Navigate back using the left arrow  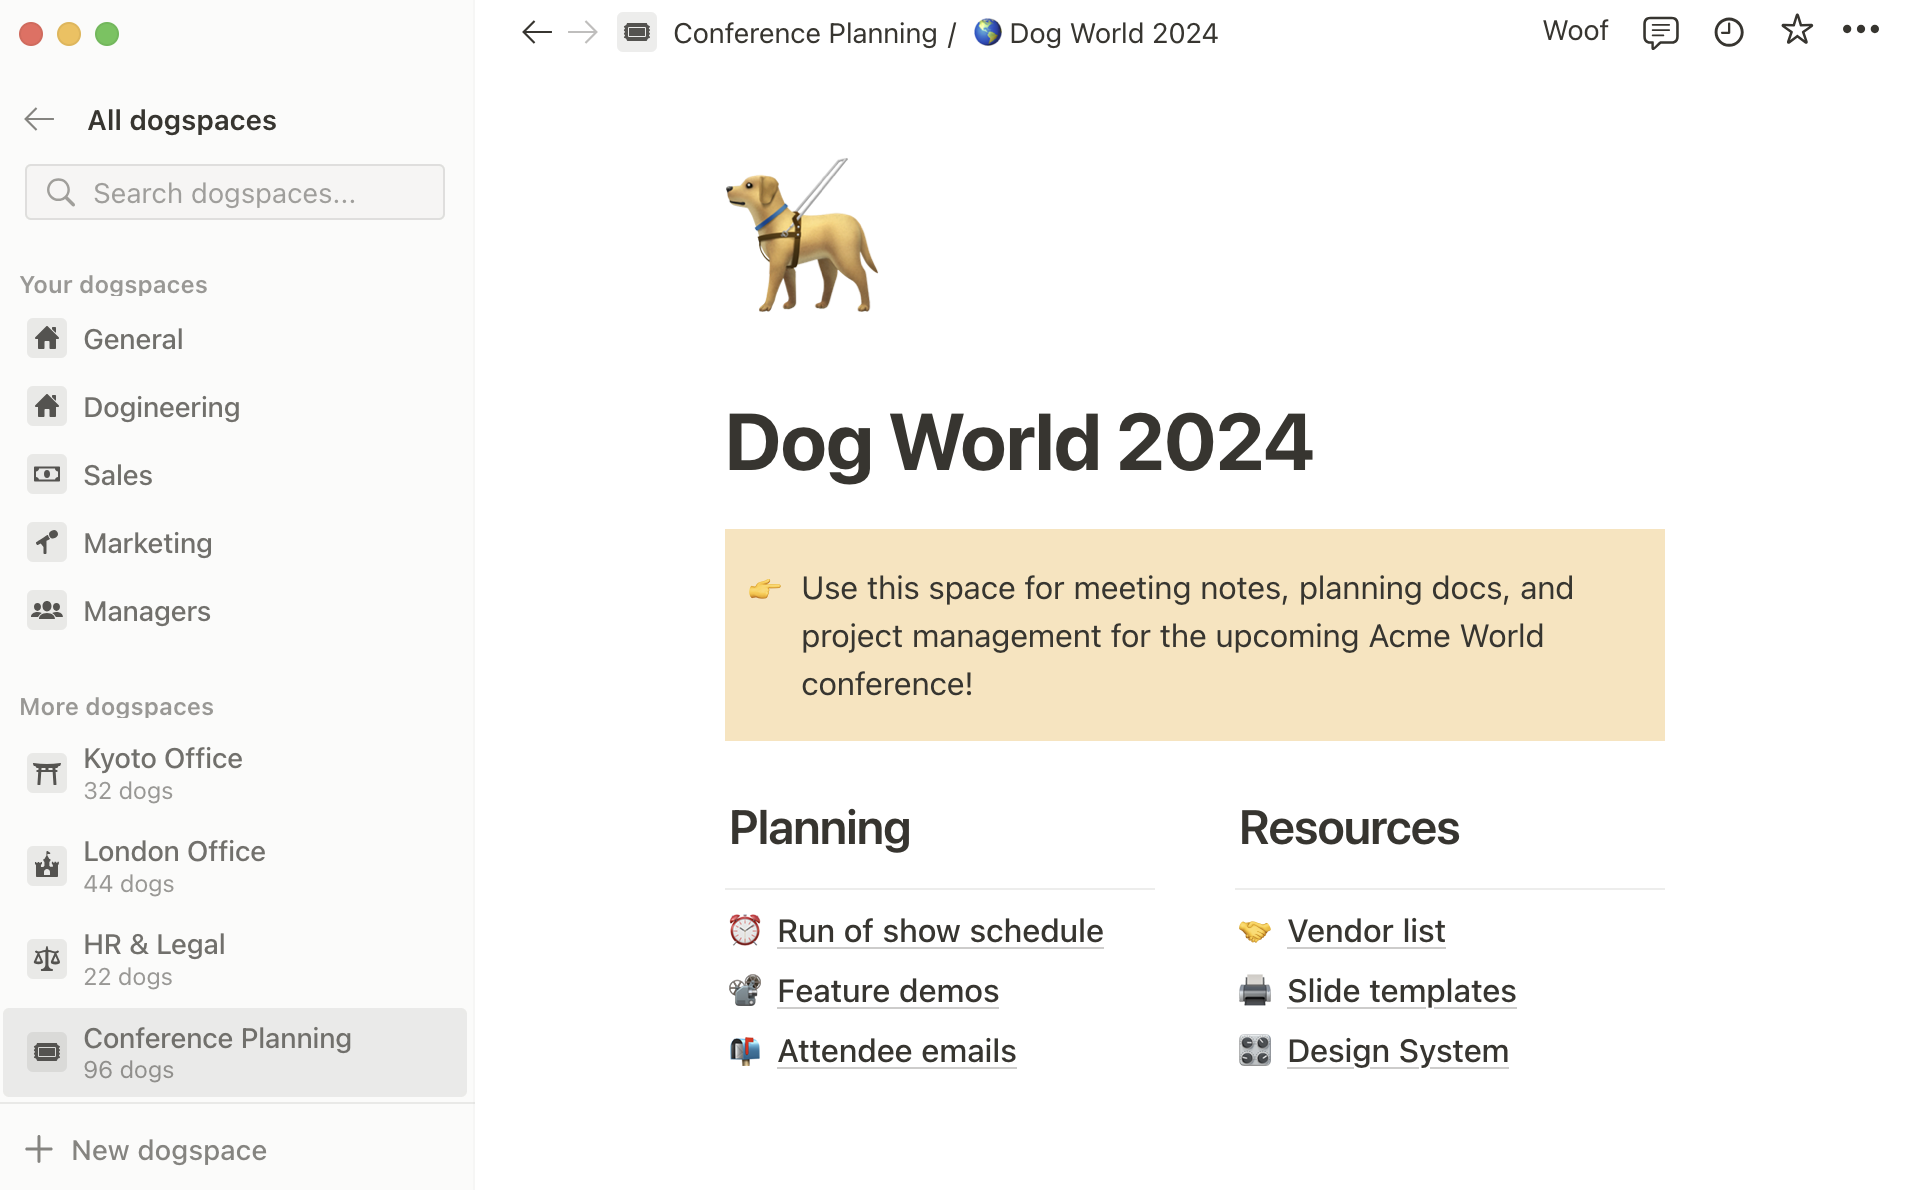click(x=536, y=32)
